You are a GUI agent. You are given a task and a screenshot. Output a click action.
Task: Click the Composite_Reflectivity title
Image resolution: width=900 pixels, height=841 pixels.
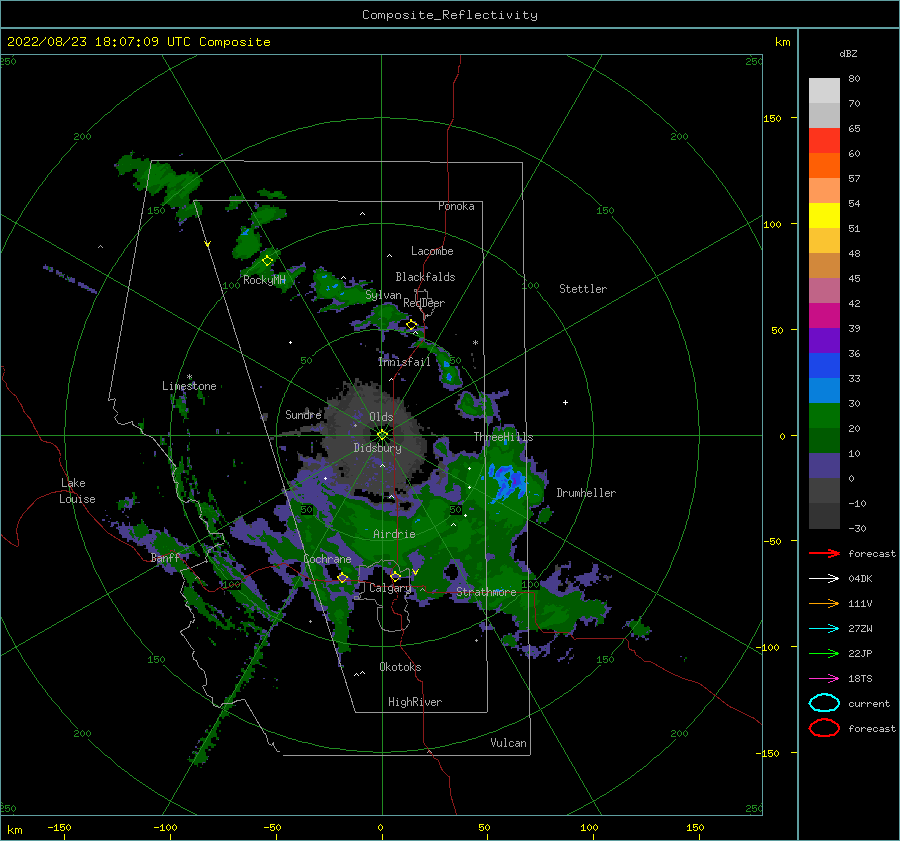(450, 15)
